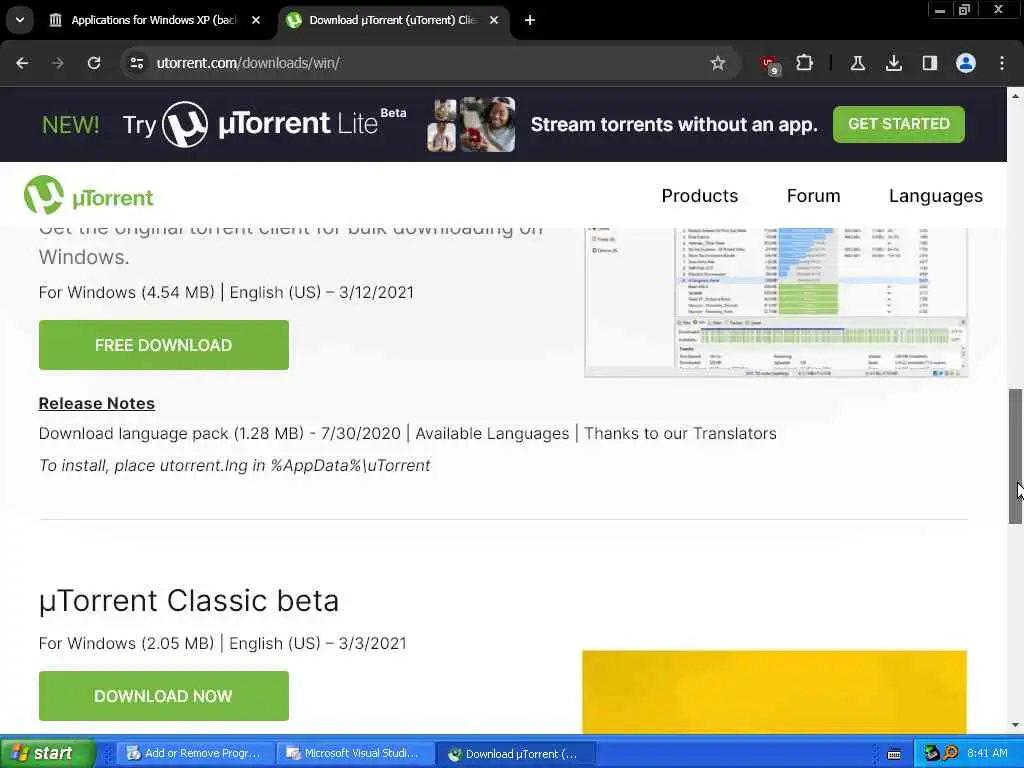Open Thanks to our Translators link
Viewport: 1024px width, 768px height.
(680, 434)
